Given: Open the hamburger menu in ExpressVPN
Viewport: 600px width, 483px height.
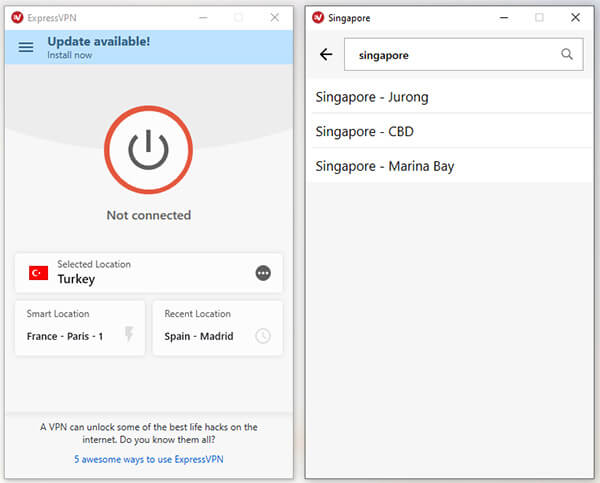Looking at the screenshot, I should tap(26, 47).
